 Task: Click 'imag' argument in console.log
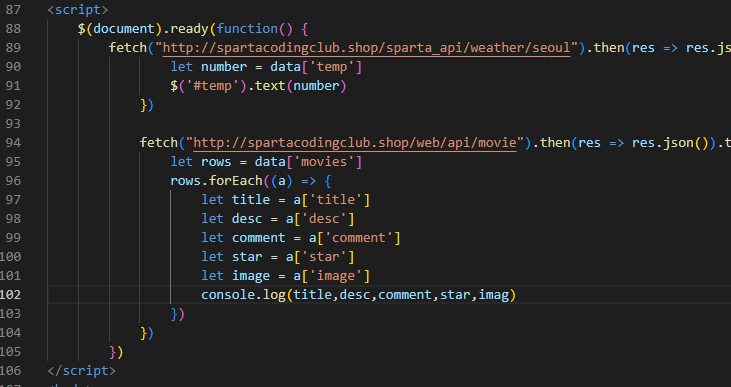tap(494, 295)
